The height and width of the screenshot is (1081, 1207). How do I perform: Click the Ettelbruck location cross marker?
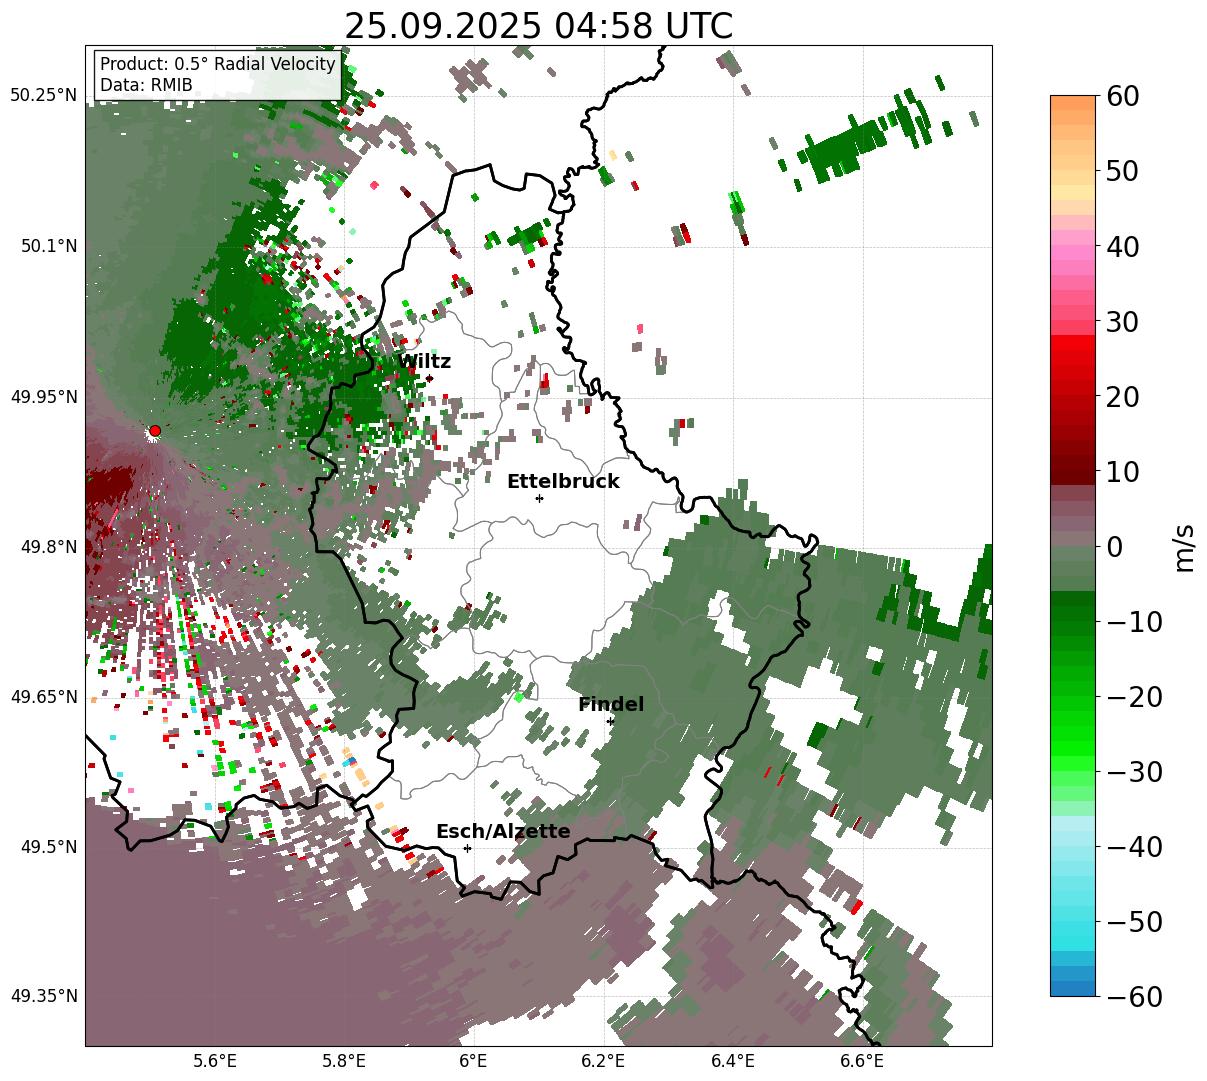tap(540, 498)
